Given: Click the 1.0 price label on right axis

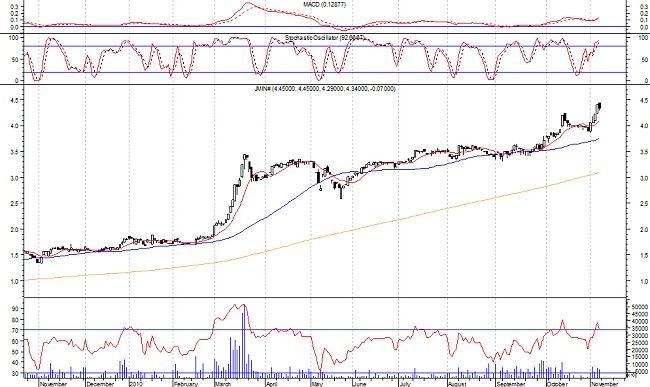Looking at the screenshot, I should coord(644,282).
